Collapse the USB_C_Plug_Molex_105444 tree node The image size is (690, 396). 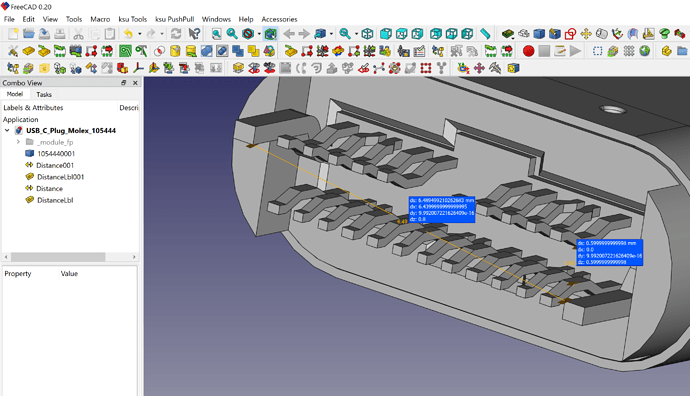click(7, 131)
